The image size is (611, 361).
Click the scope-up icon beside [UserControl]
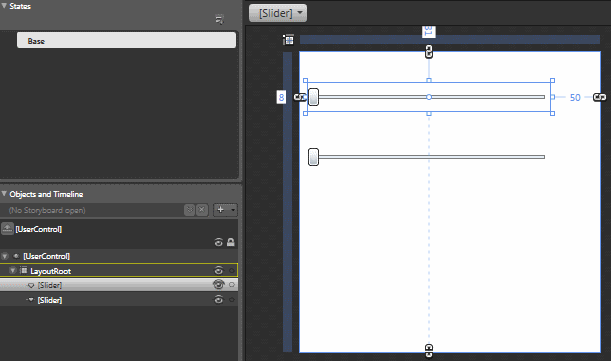[7, 229]
